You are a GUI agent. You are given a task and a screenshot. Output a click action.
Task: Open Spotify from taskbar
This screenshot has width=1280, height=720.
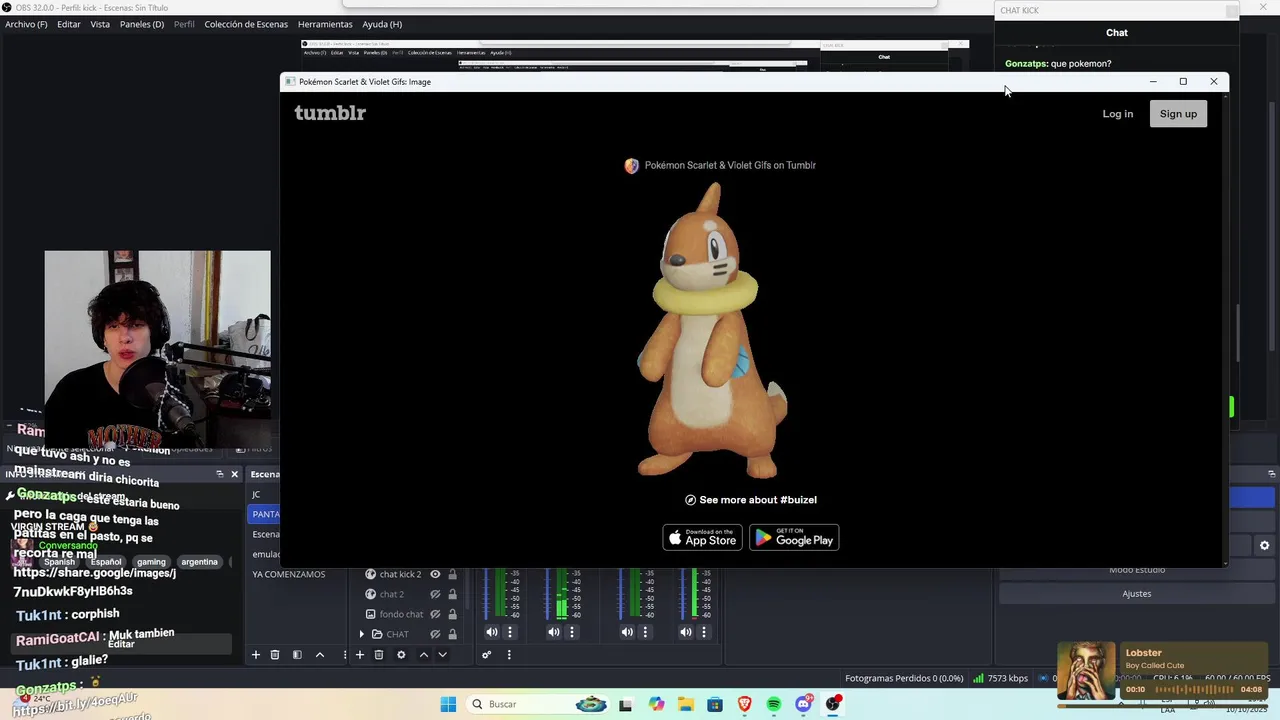pyautogui.click(x=774, y=704)
